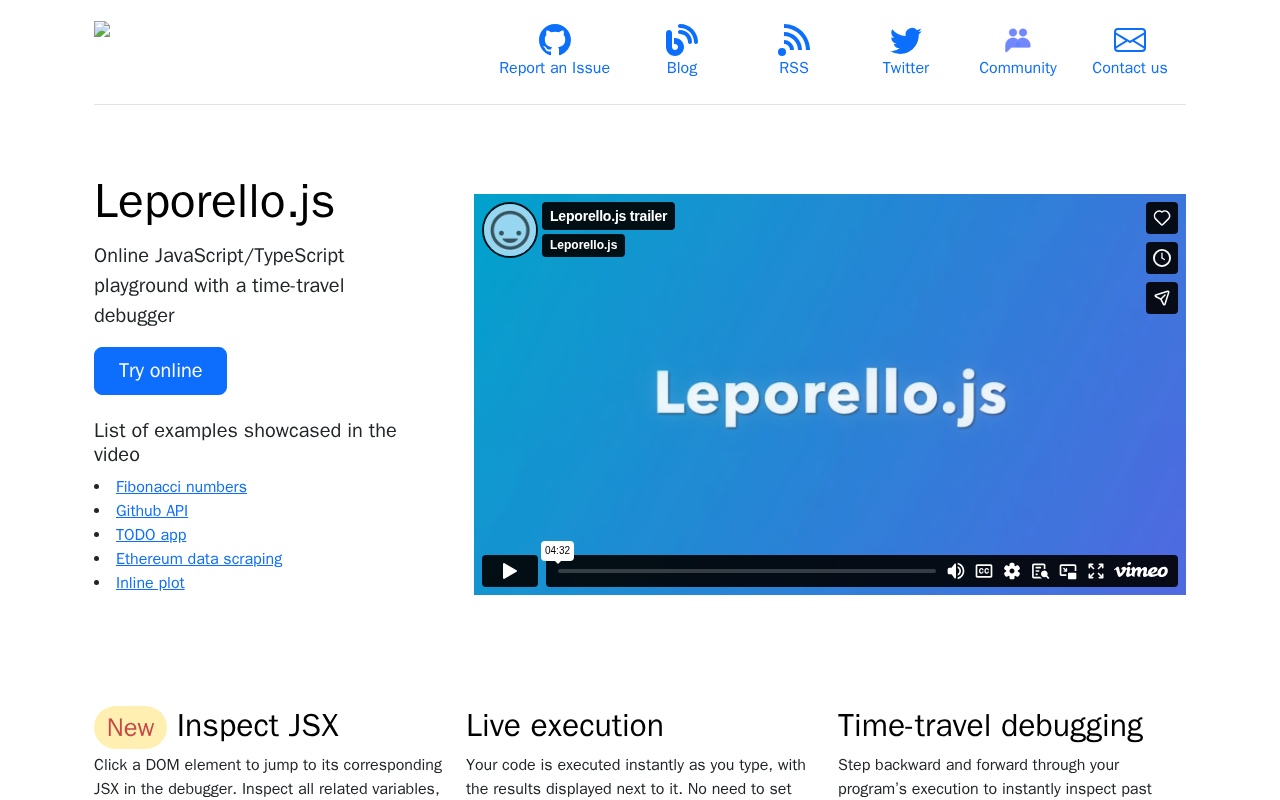Open the TODO app example
This screenshot has width=1280, height=800.
pos(151,535)
